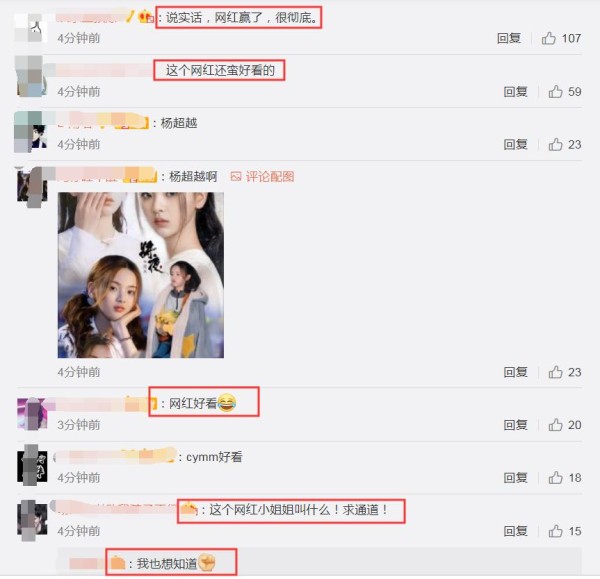600x579 pixels.
Task: Reply to the 求通道 comment
Action: [515, 531]
